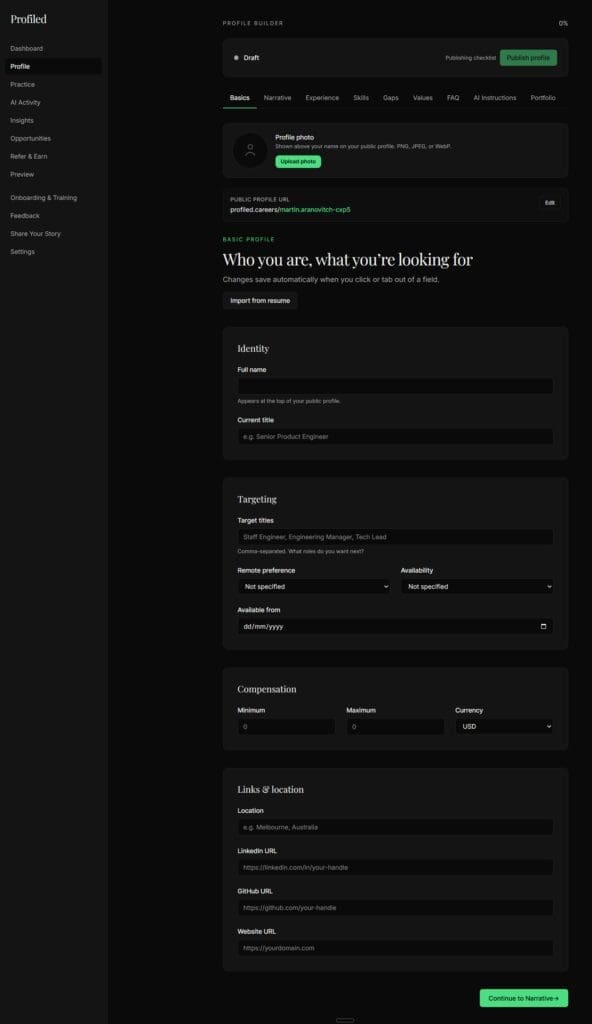Open the martin.aranovitch profile URL link
Image resolution: width=592 pixels, height=1024 pixels.
pyautogui.click(x=315, y=210)
